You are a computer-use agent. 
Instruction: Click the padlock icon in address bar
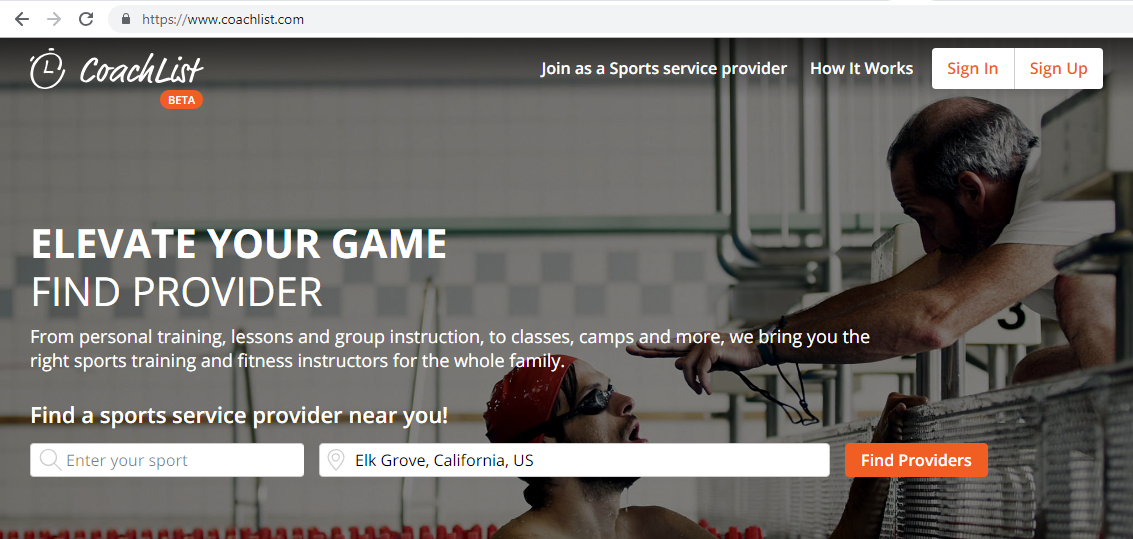(x=126, y=20)
